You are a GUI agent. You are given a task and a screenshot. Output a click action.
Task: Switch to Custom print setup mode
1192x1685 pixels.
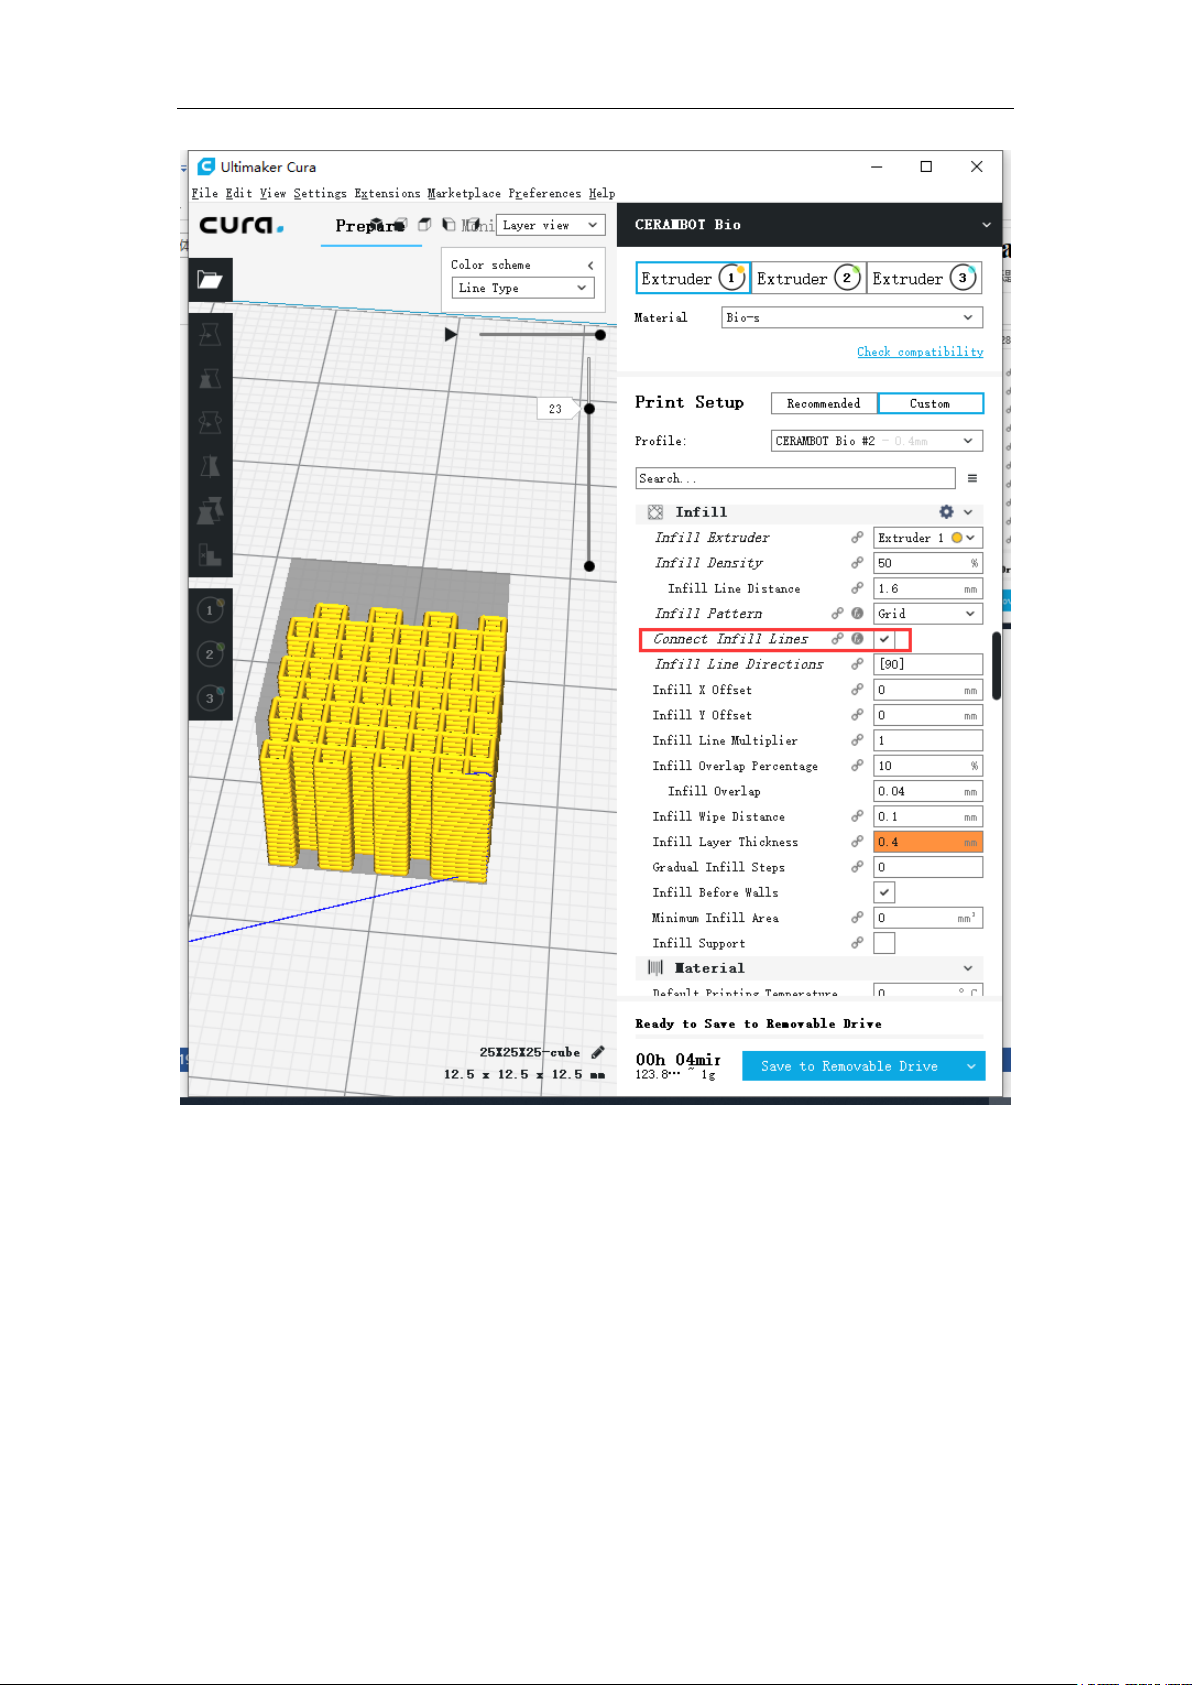[x=930, y=403]
